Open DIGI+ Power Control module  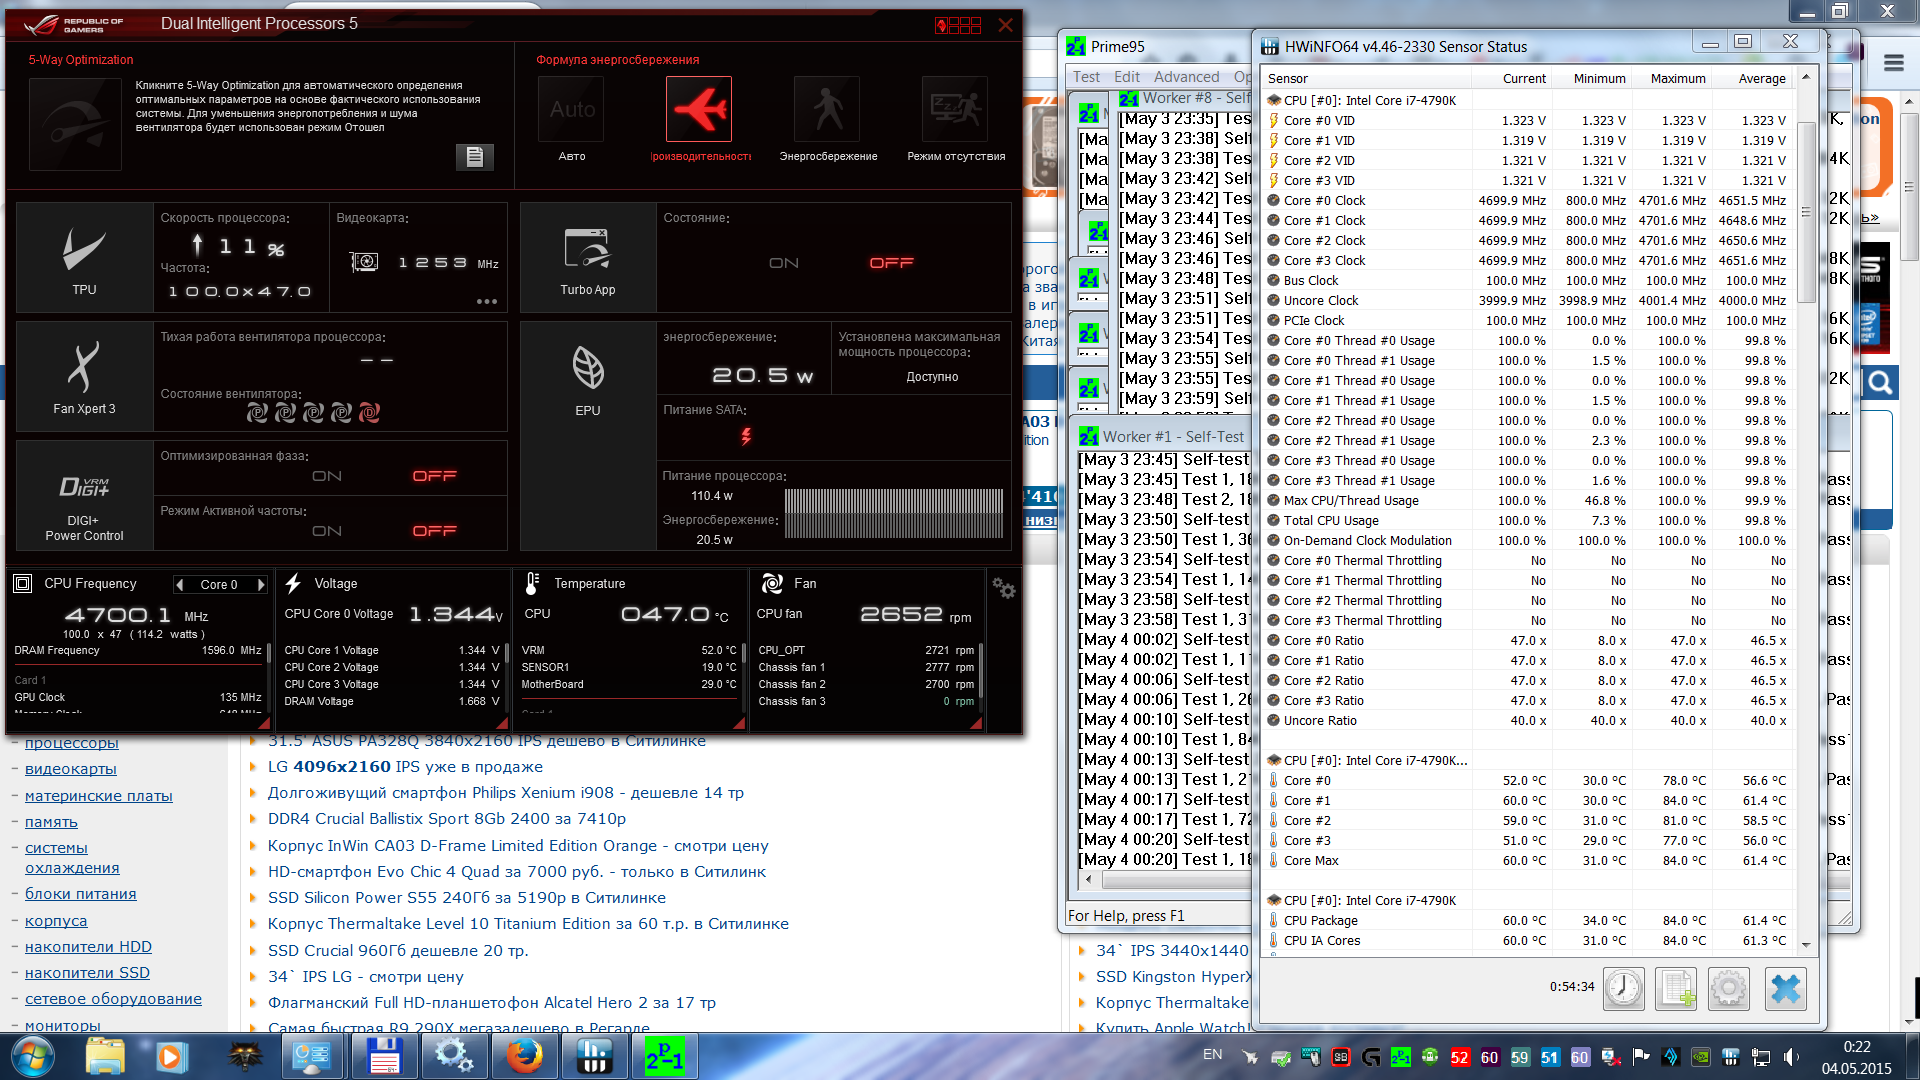(x=84, y=497)
